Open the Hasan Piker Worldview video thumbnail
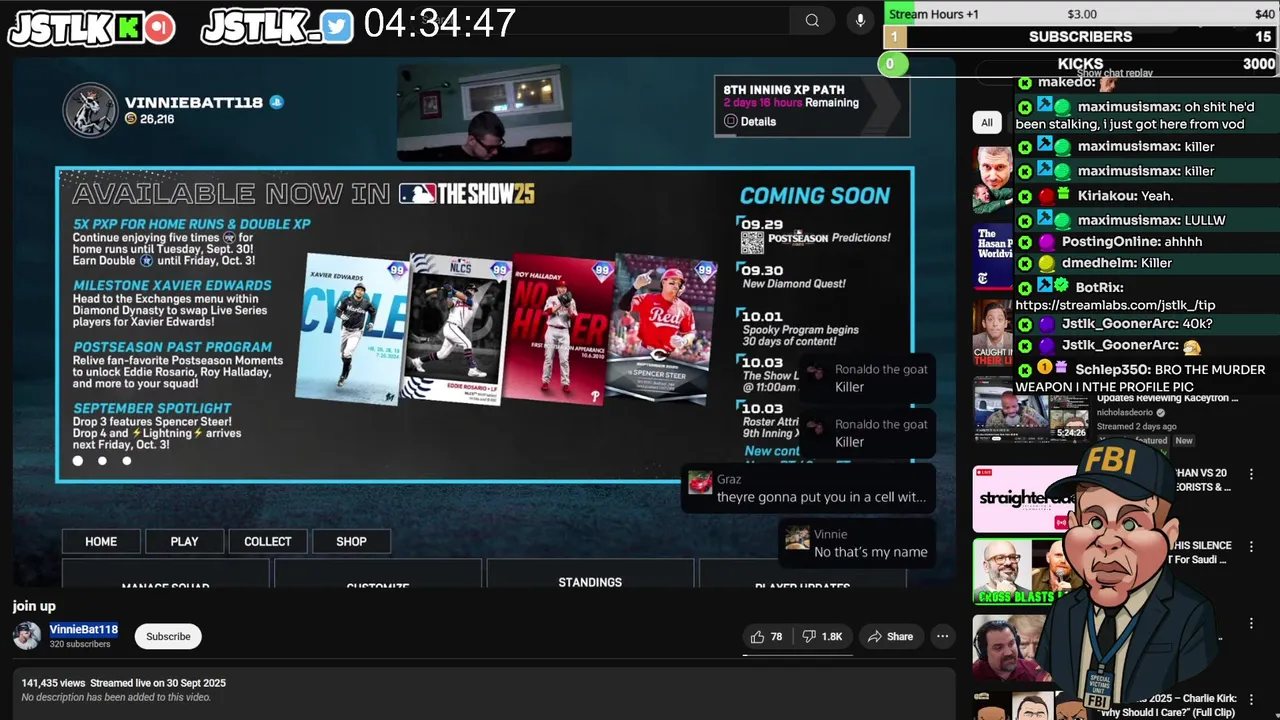Screen dimensions: 1280x720 click(993, 256)
